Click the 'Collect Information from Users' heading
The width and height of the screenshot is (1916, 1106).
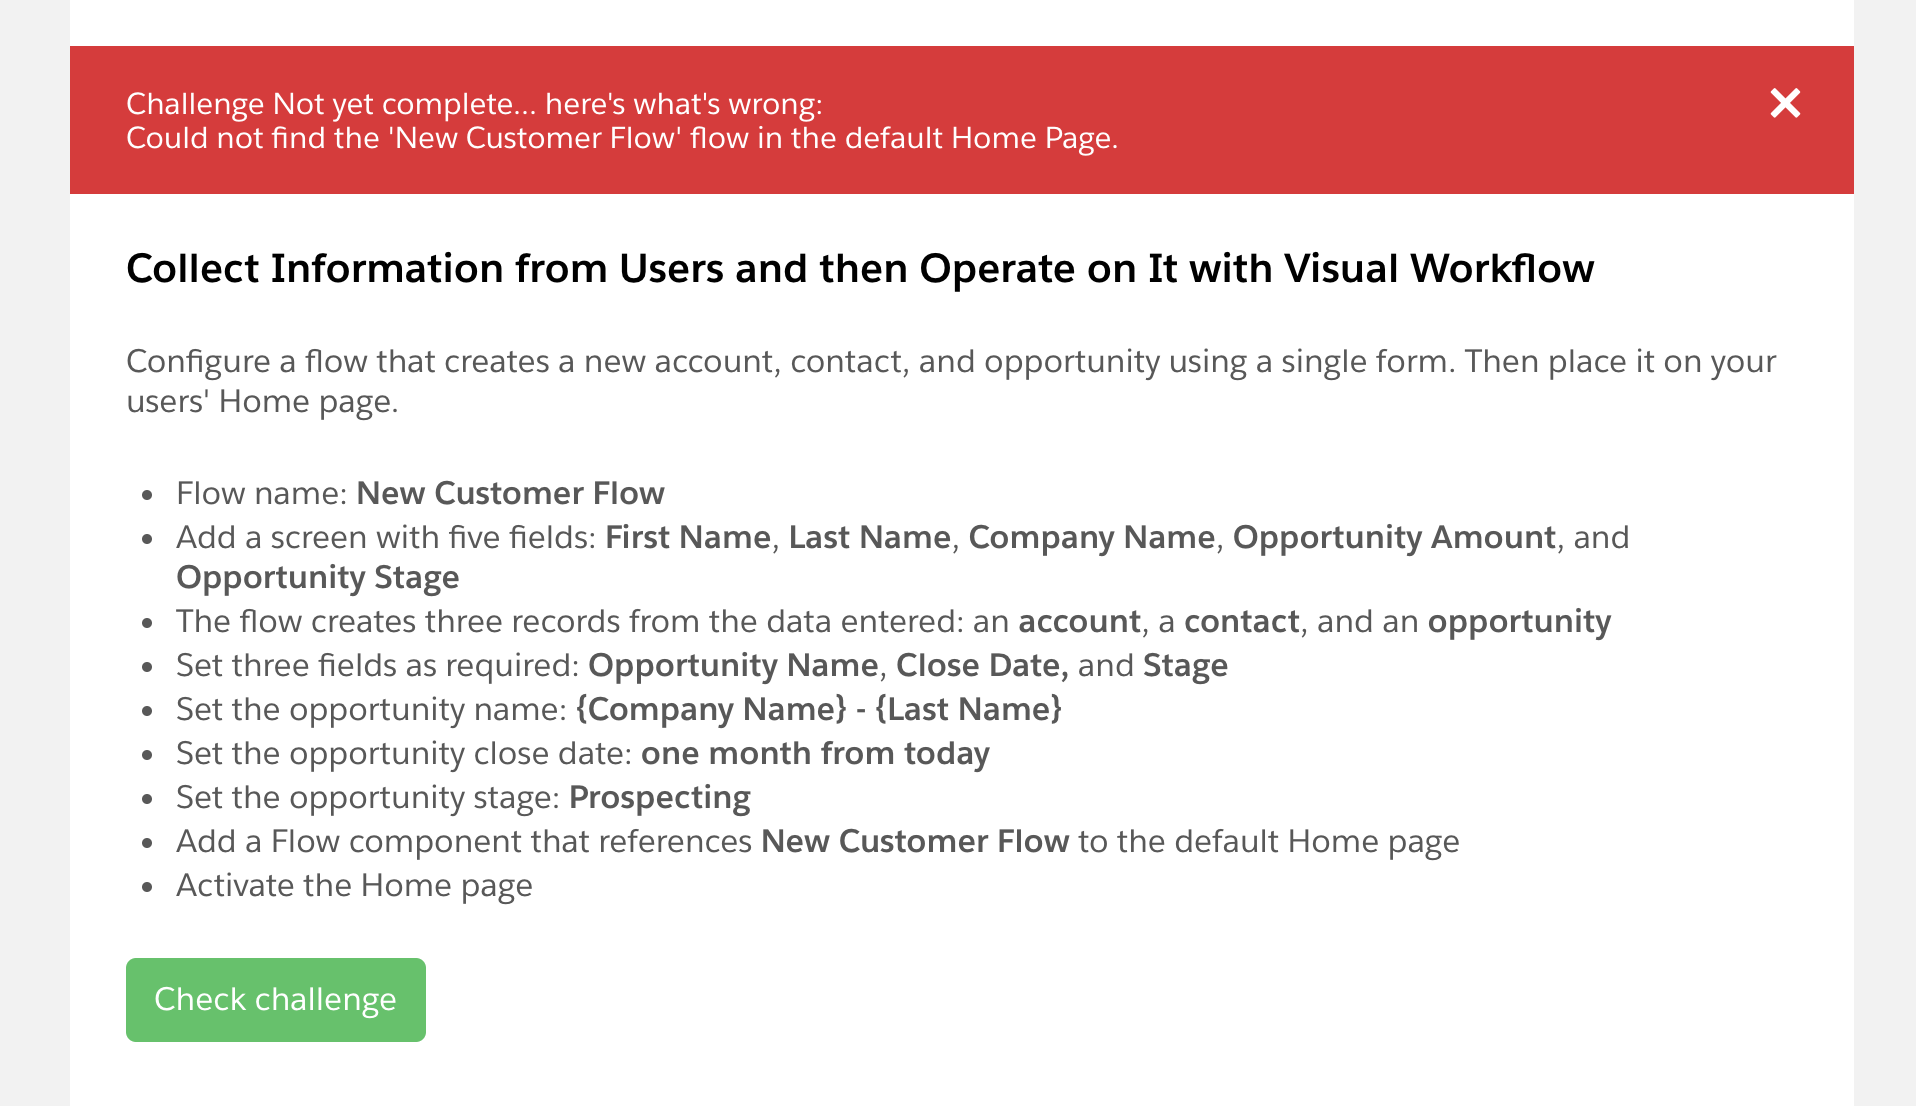click(860, 268)
